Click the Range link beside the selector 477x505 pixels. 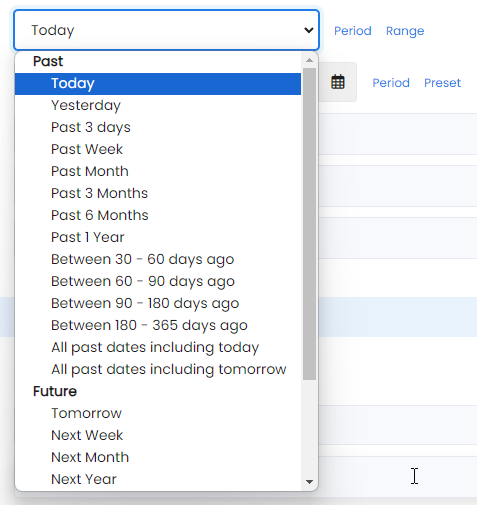pos(405,31)
